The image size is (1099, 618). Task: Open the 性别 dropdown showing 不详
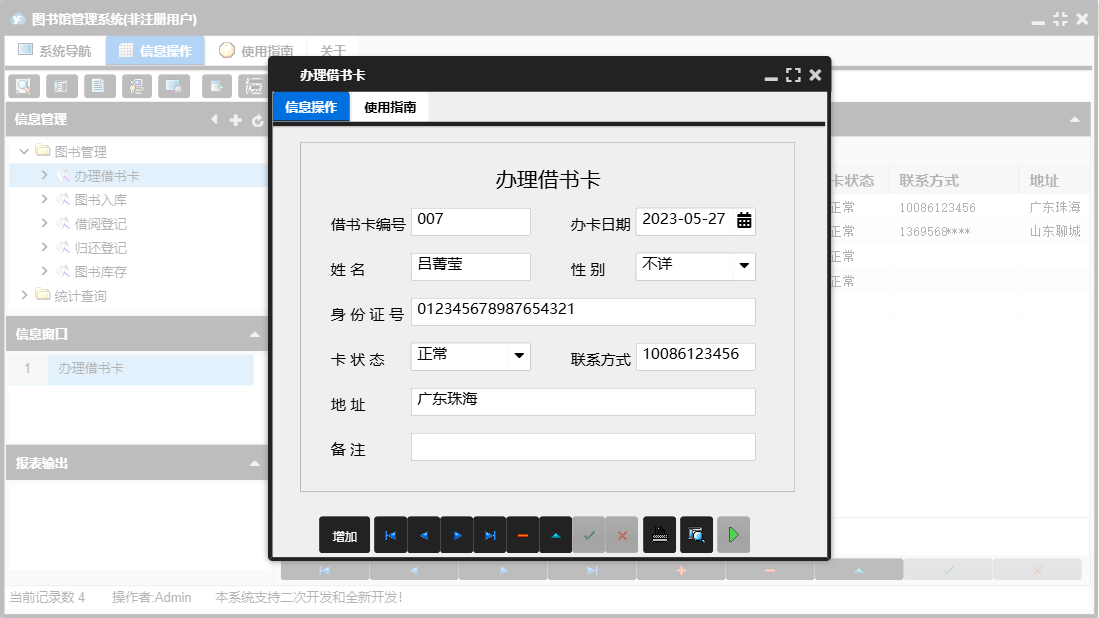click(x=745, y=267)
